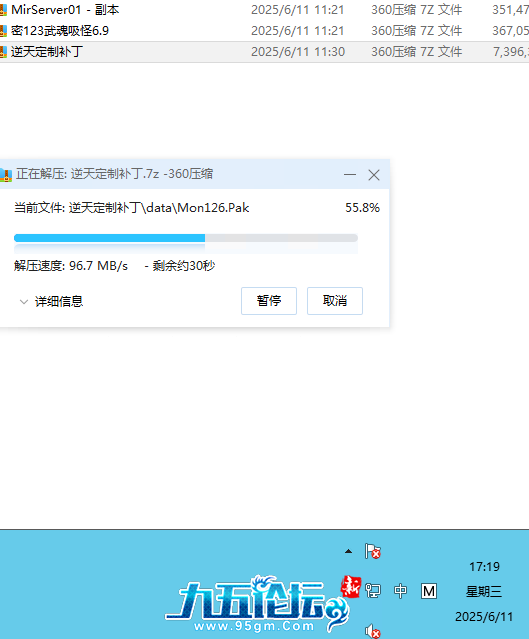Open the Action Center flag tray icon
Viewport: 529px width, 639px height.
373,551
